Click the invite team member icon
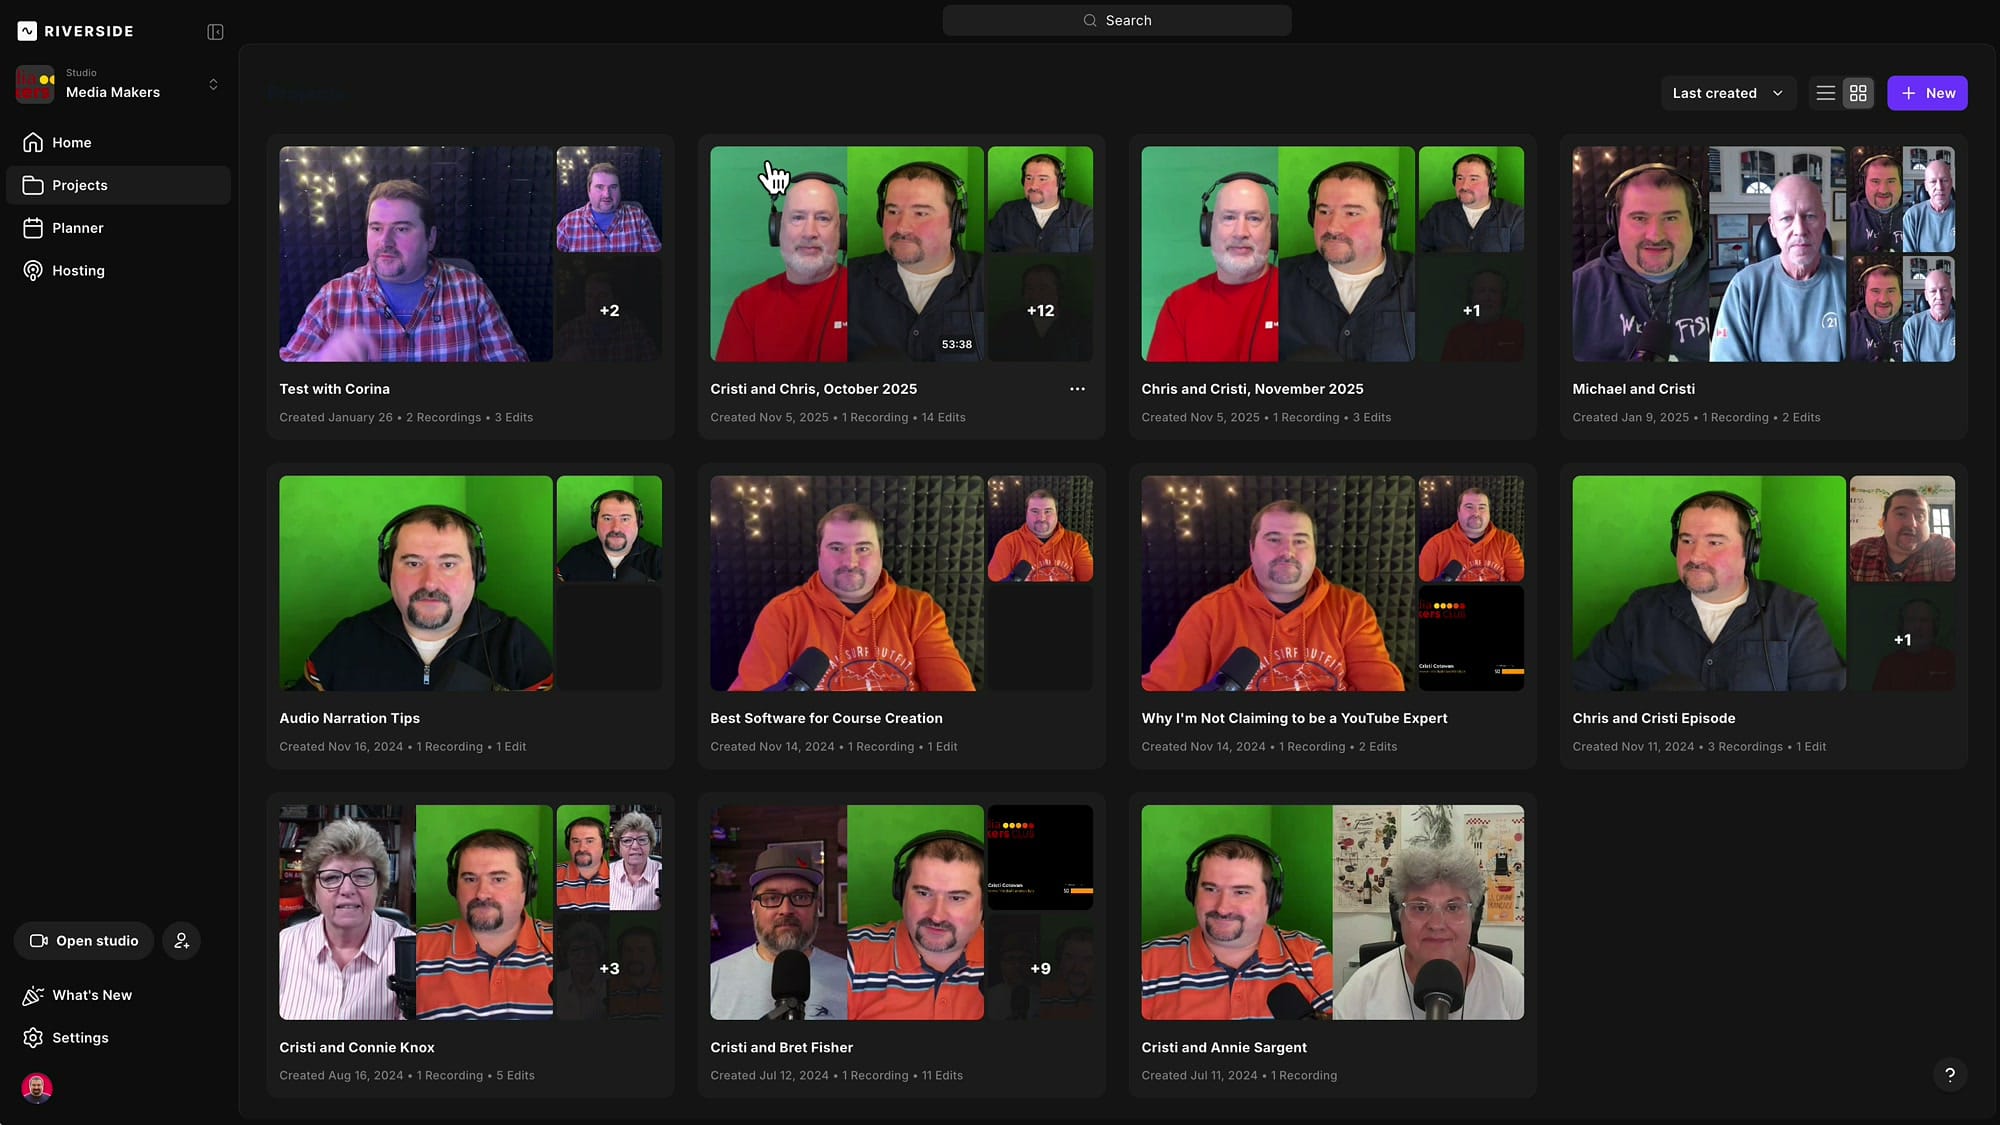The height and width of the screenshot is (1125, 2000). (x=181, y=940)
